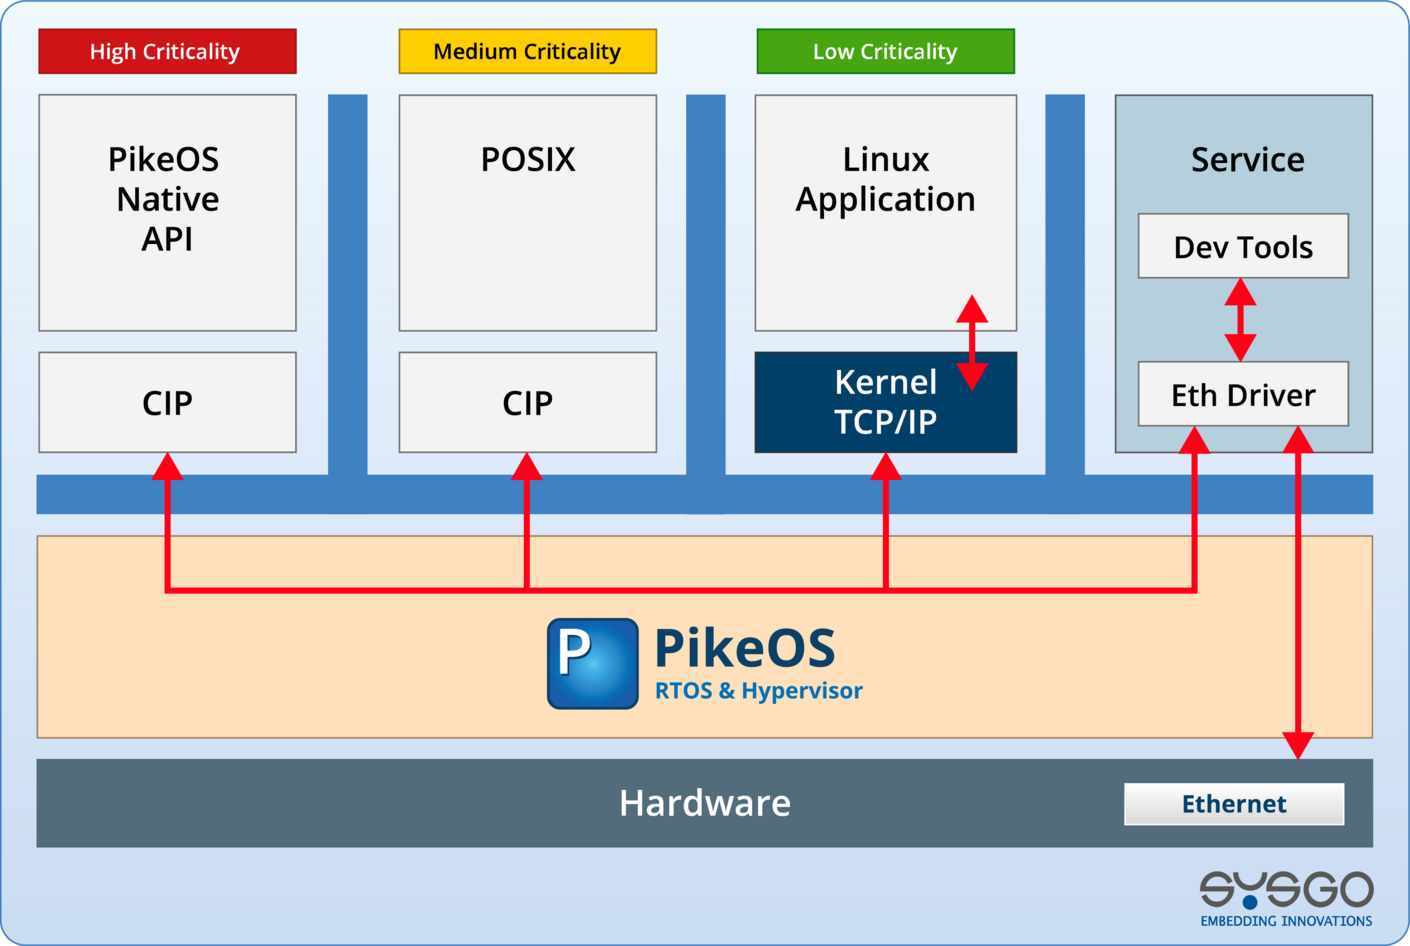The width and height of the screenshot is (1410, 946).
Task: Click the Ethernet hardware icon
Action: tap(1233, 803)
